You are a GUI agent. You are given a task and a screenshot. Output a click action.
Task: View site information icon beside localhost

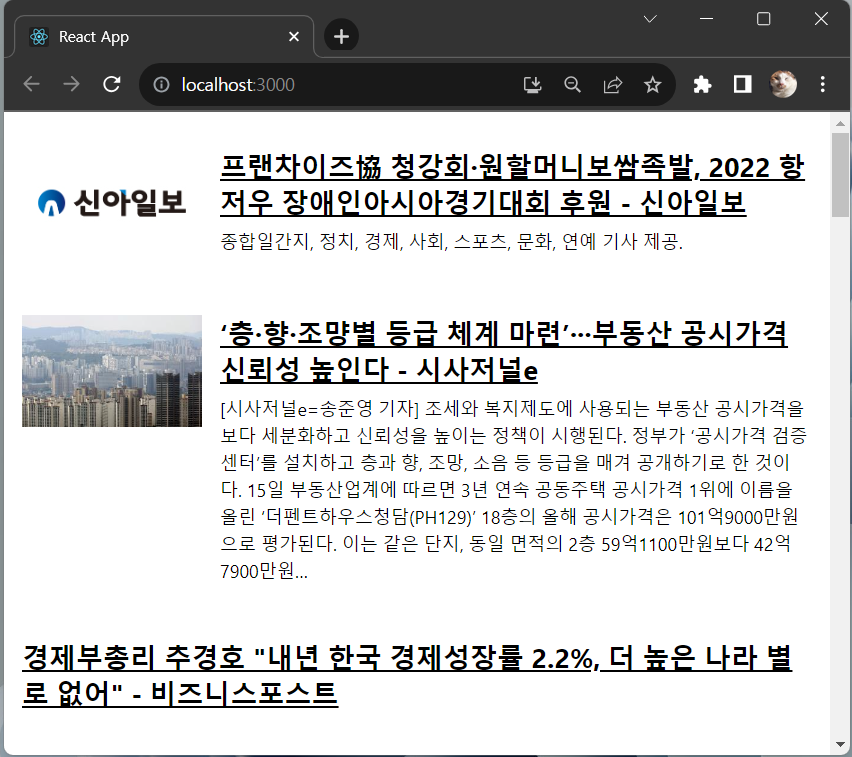click(x=161, y=85)
